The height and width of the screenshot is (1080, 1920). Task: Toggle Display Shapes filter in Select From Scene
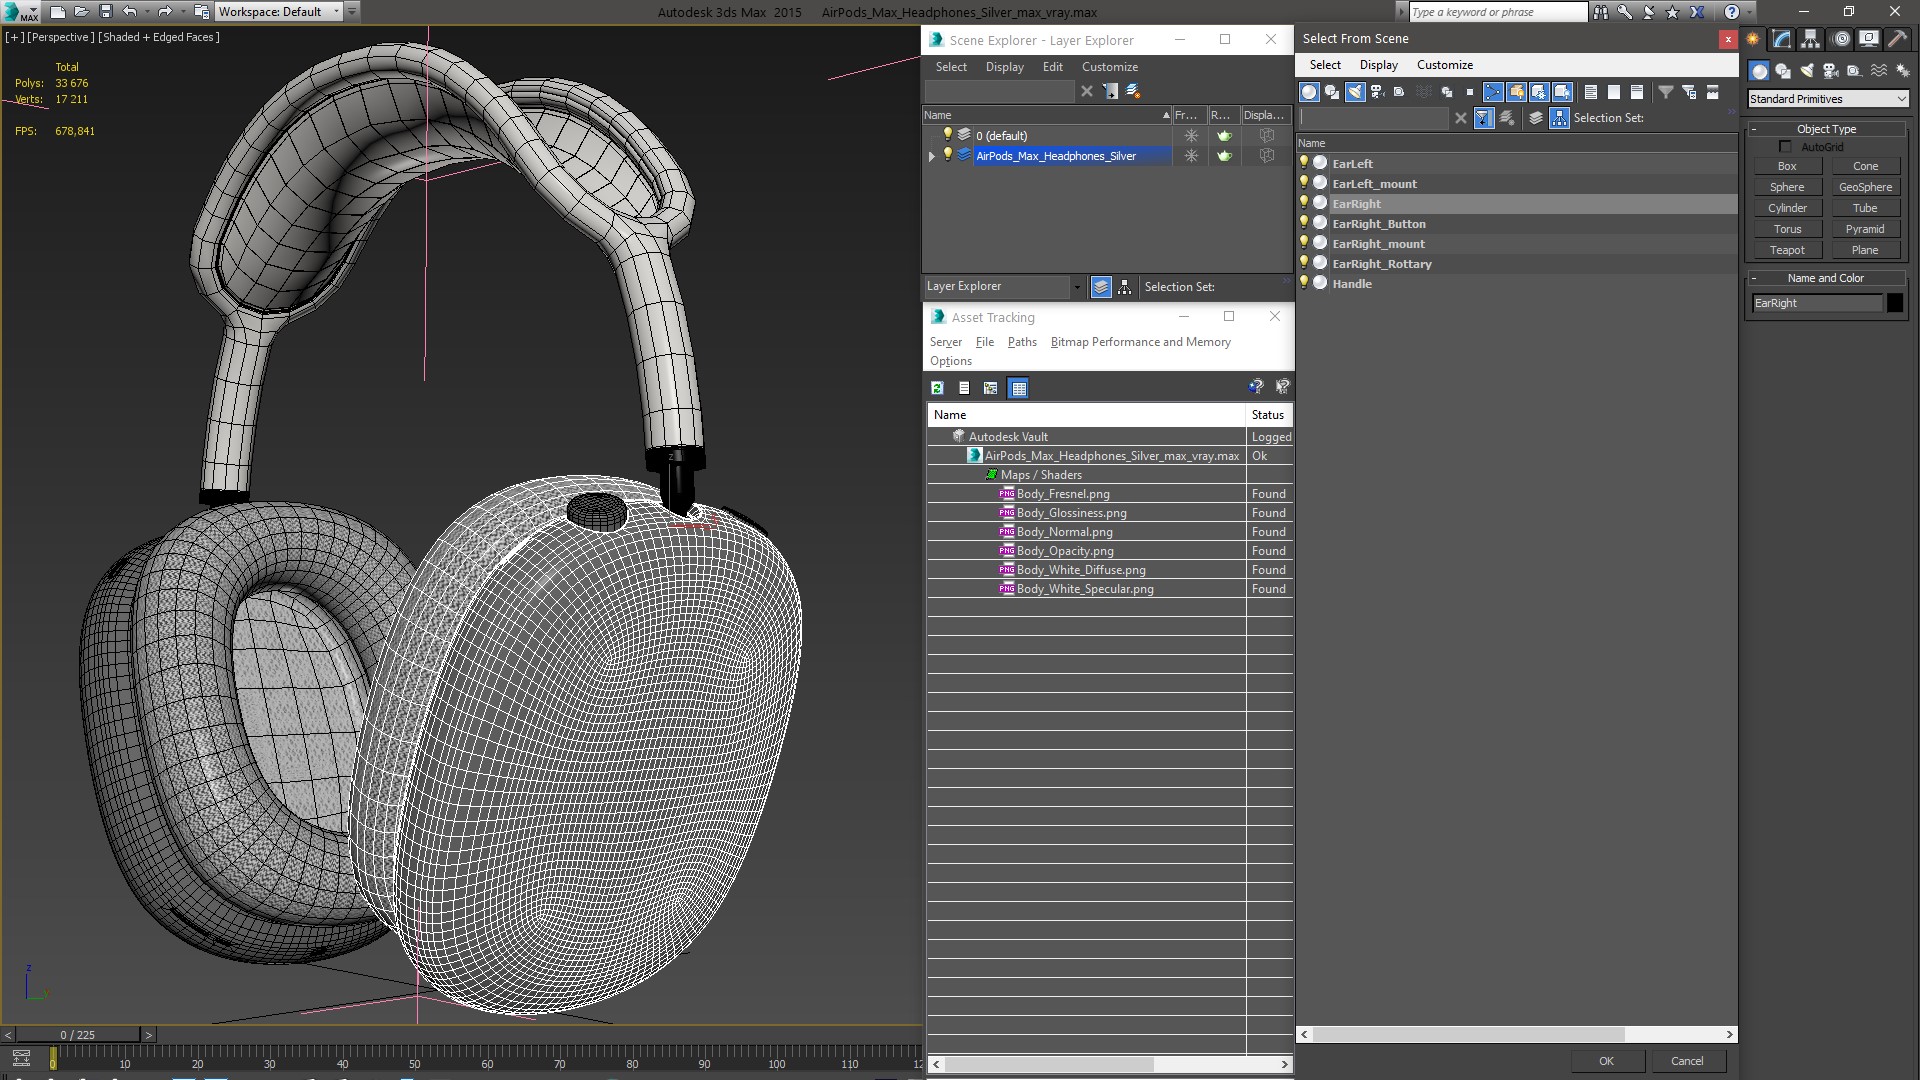1332,92
